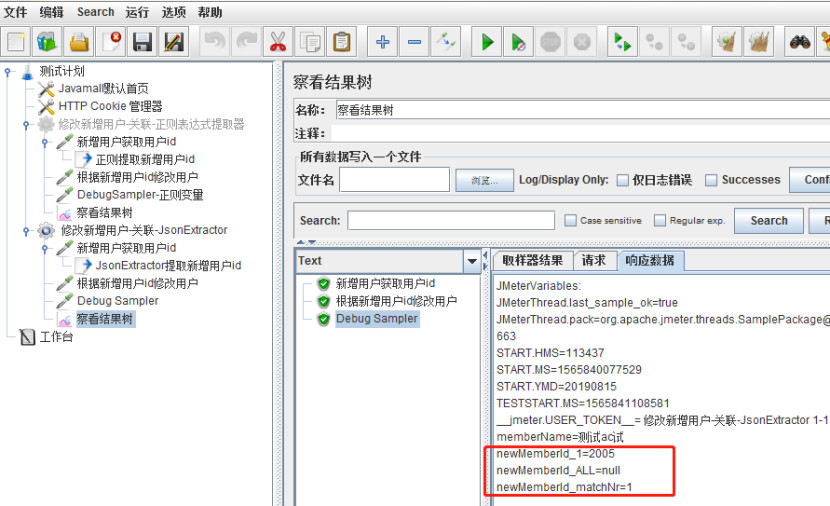This screenshot has height=506, width=830.
Task: Select JsonExtractor提取新增用户id tree node
Action: click(168, 266)
